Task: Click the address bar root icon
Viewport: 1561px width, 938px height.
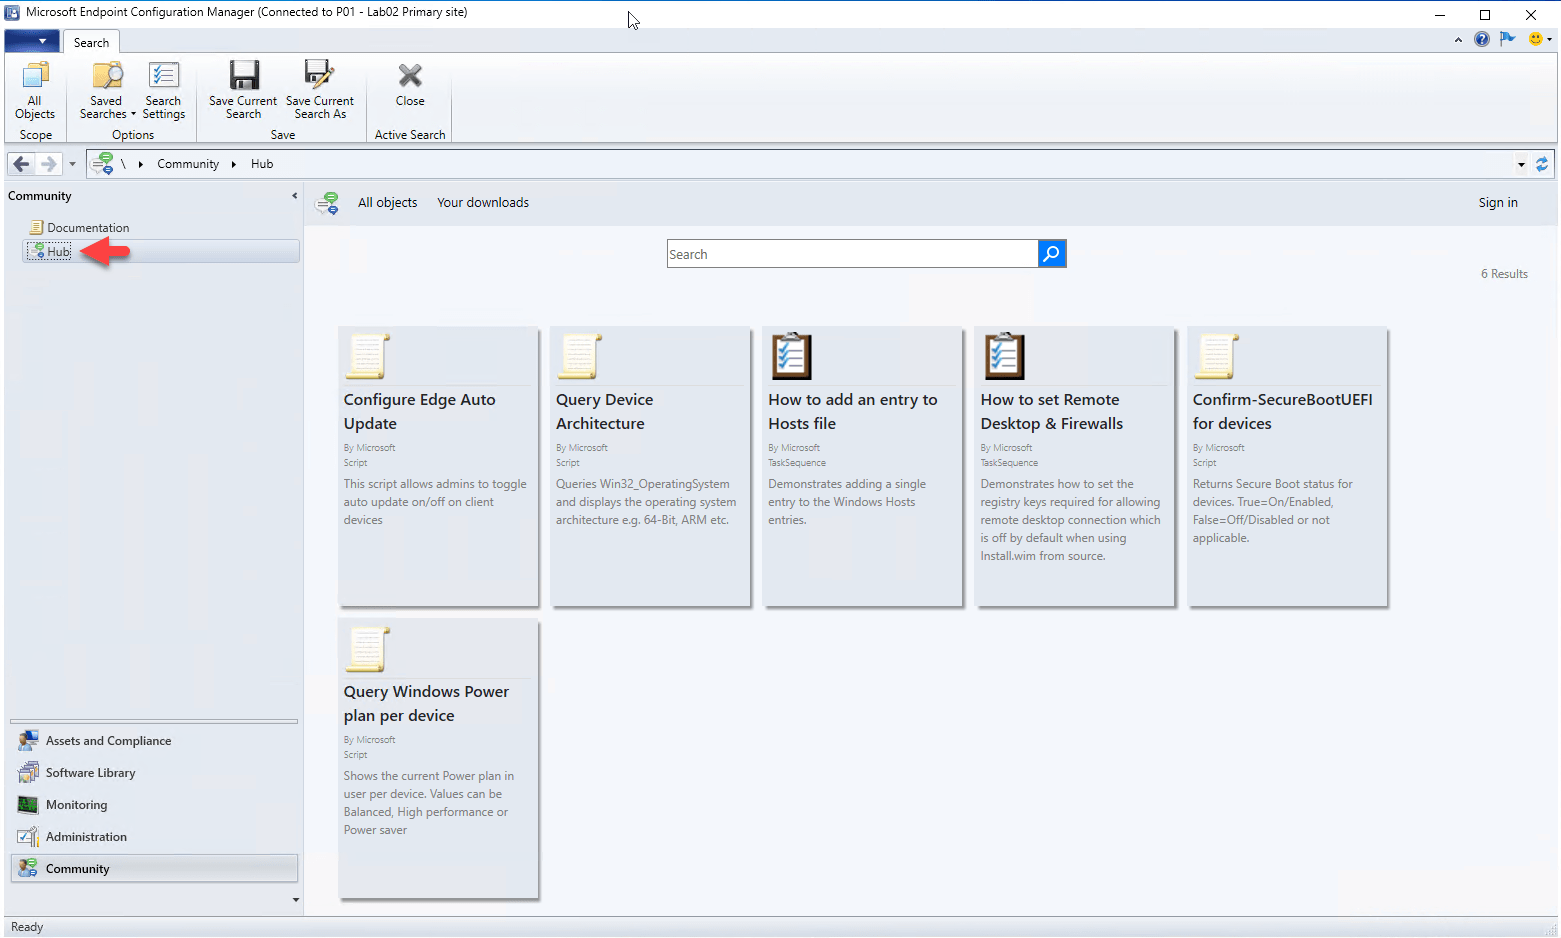Action: (x=103, y=164)
